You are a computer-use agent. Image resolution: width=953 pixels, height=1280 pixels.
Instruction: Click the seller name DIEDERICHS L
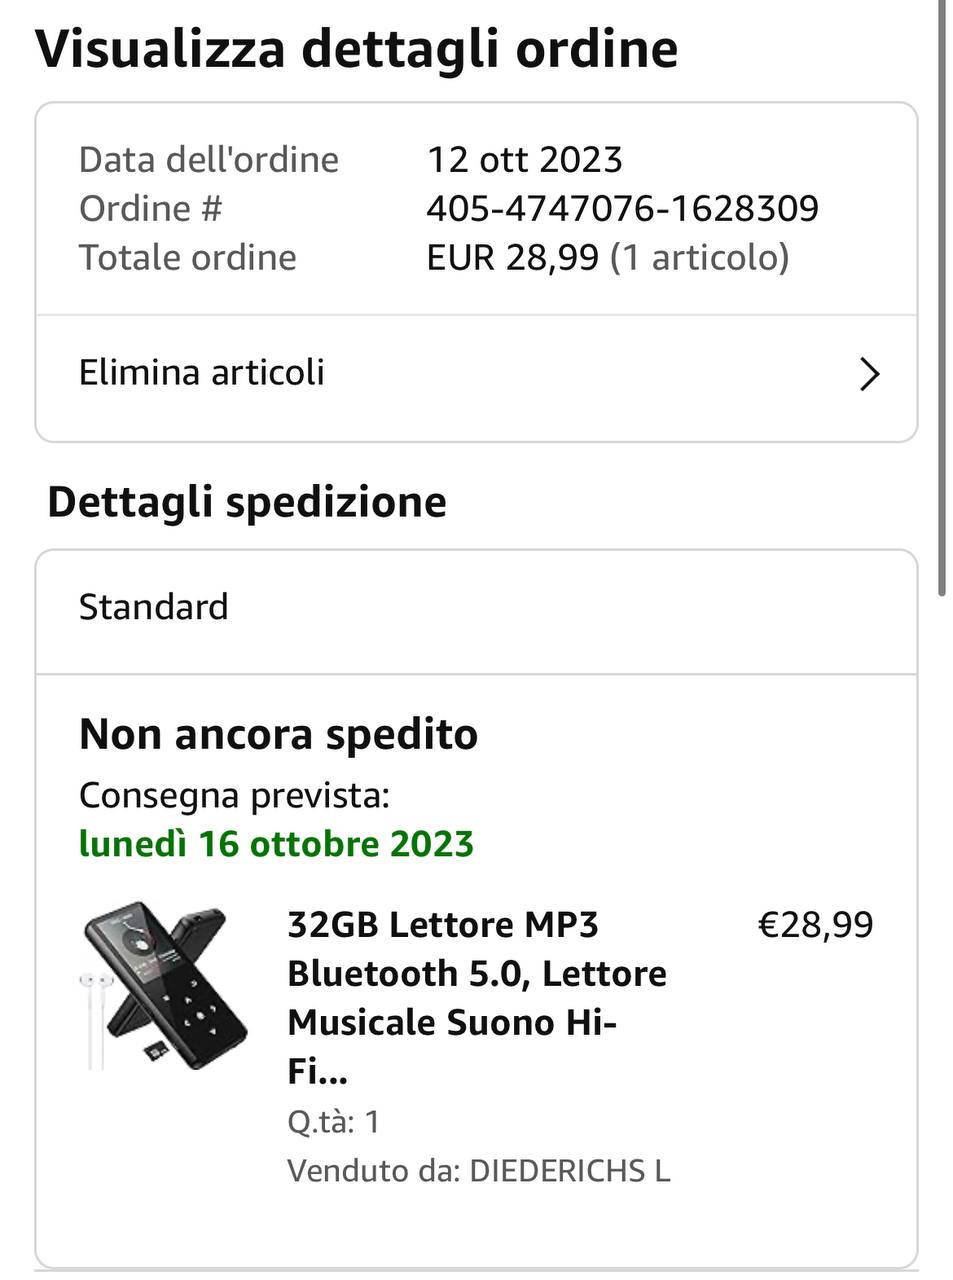click(569, 1171)
